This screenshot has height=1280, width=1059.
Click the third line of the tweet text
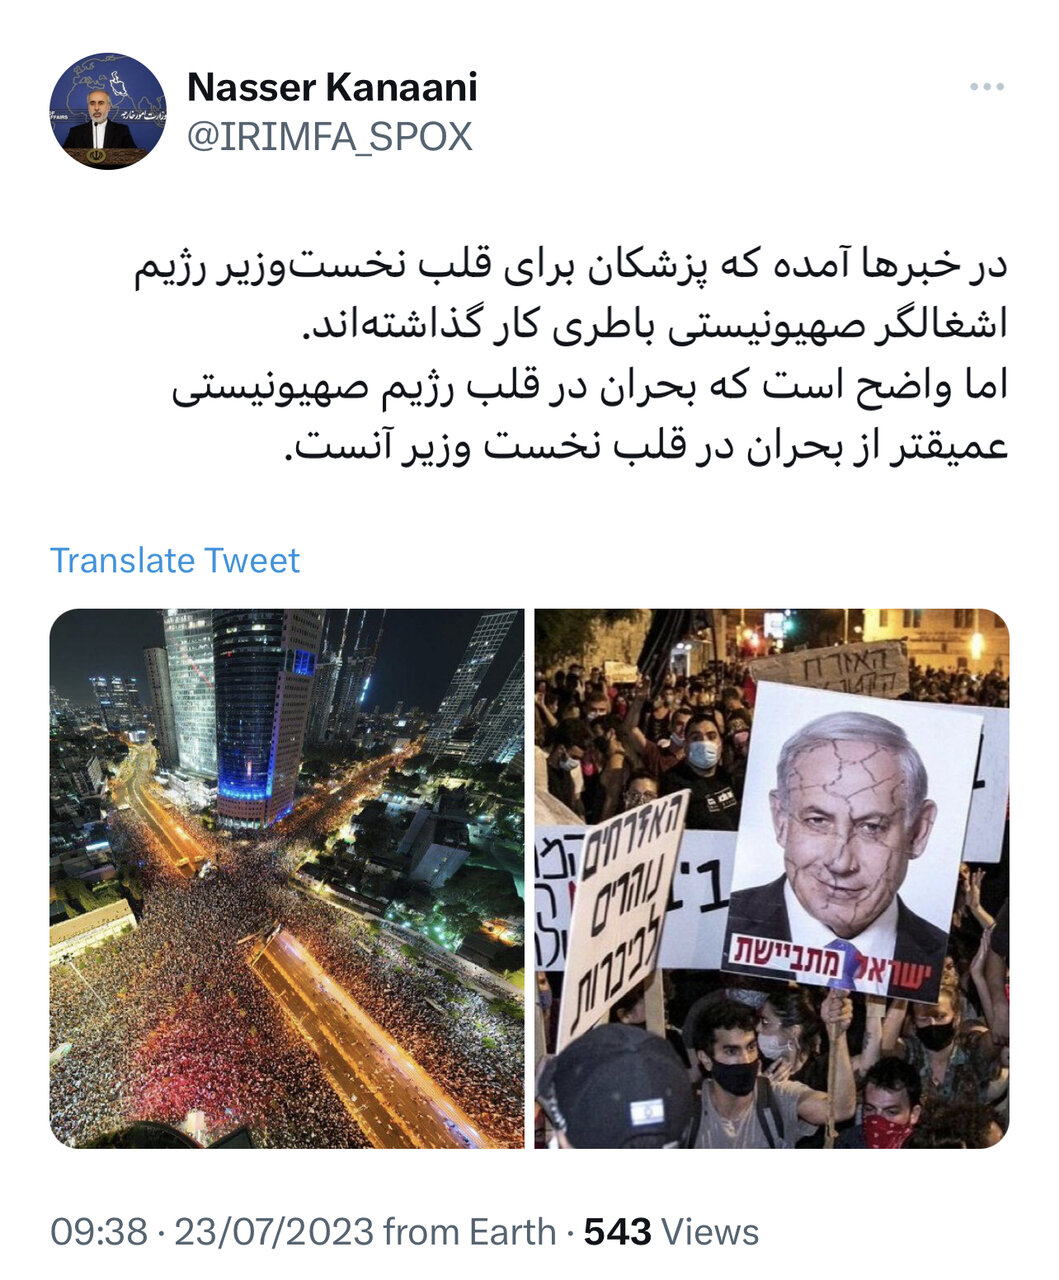pyautogui.click(x=590, y=387)
